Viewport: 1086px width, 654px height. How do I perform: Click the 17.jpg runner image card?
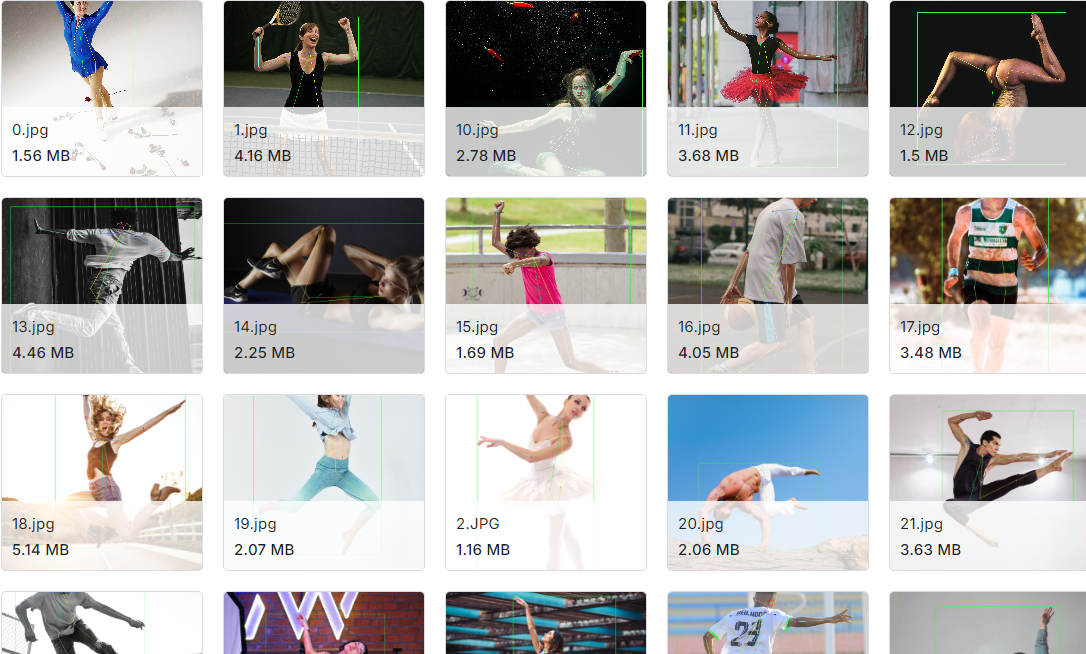988,285
